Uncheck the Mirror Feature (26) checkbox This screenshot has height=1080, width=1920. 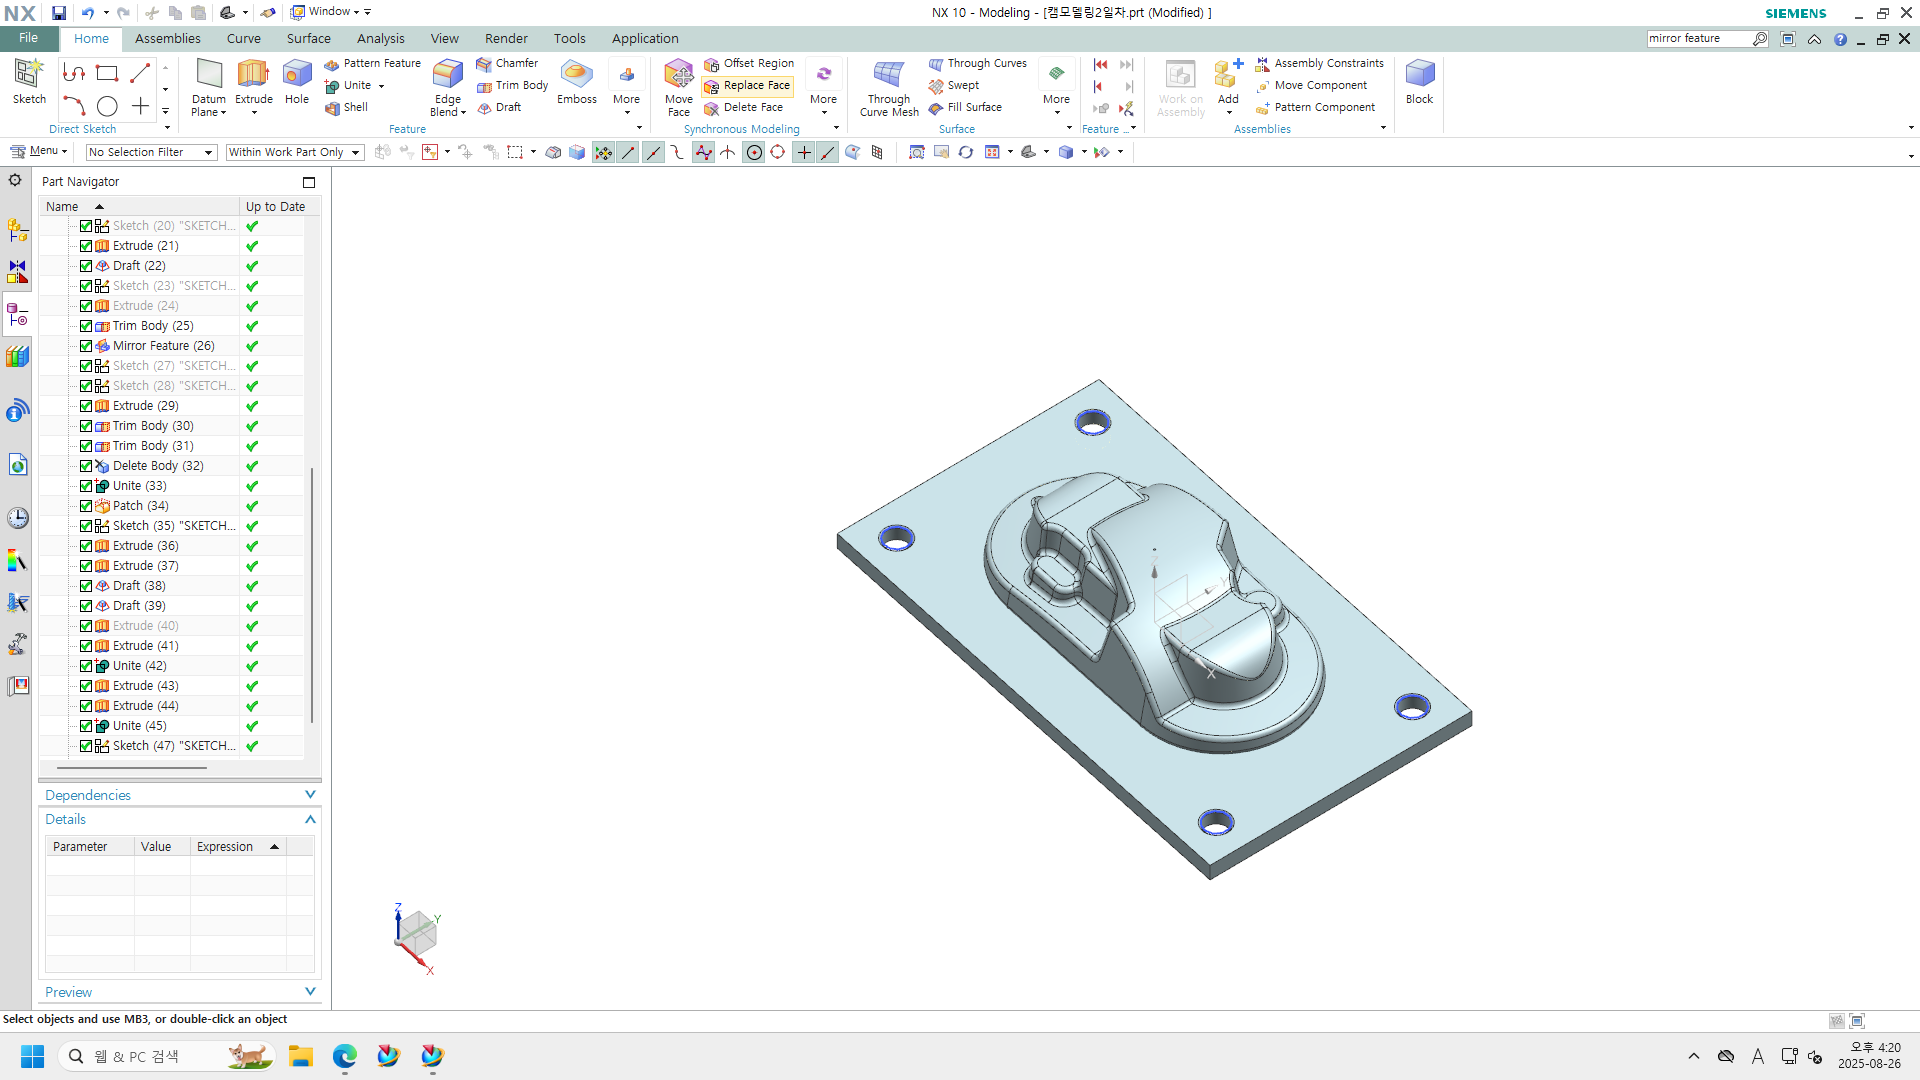86,346
